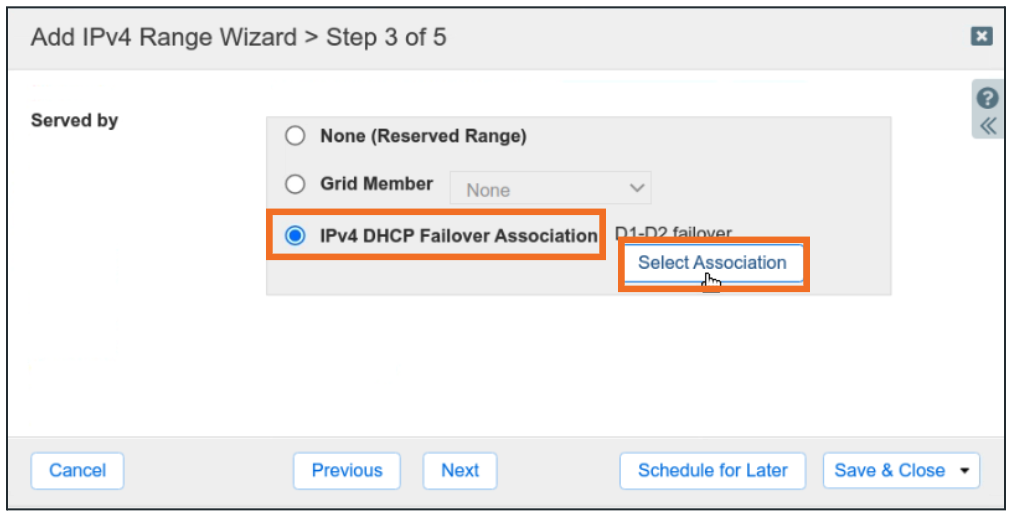Advance using the Next button
Viewport: 1012px width, 516px height.
pyautogui.click(x=460, y=471)
